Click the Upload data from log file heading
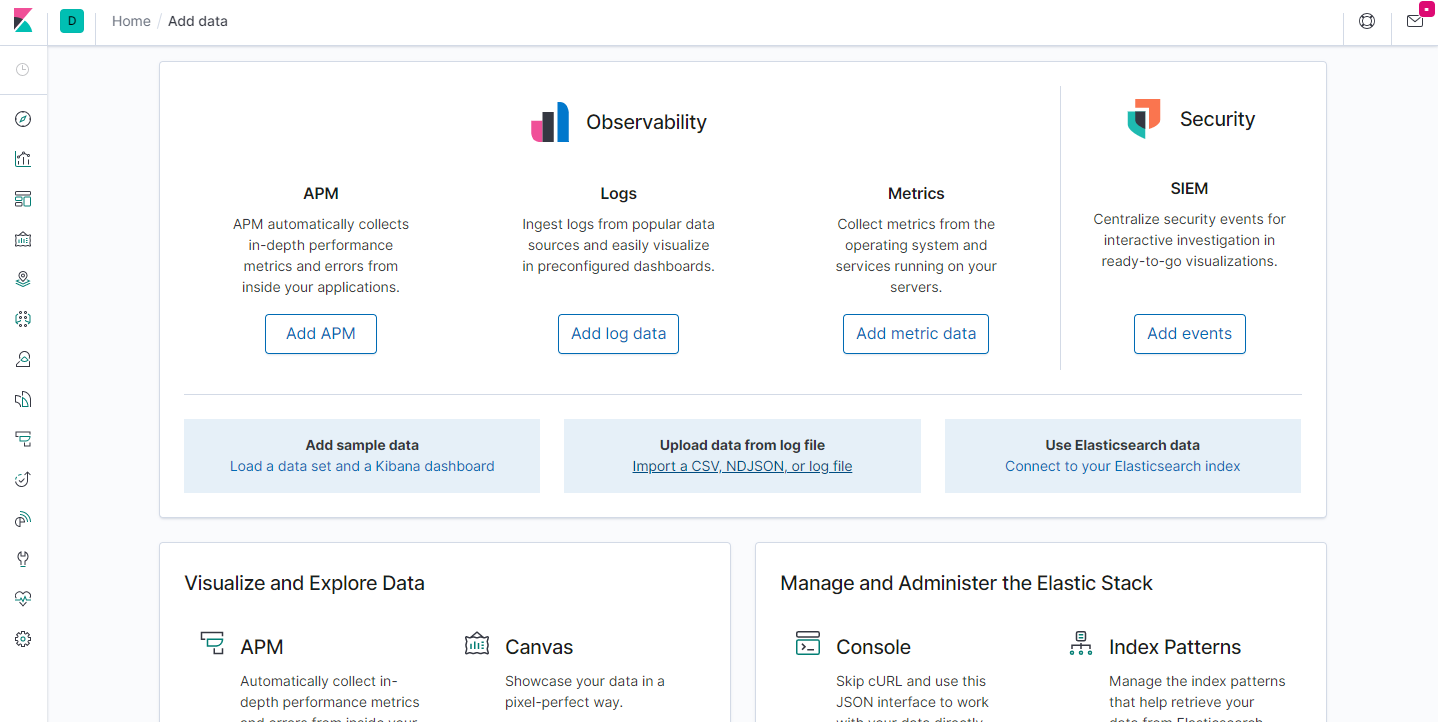 [x=742, y=445]
